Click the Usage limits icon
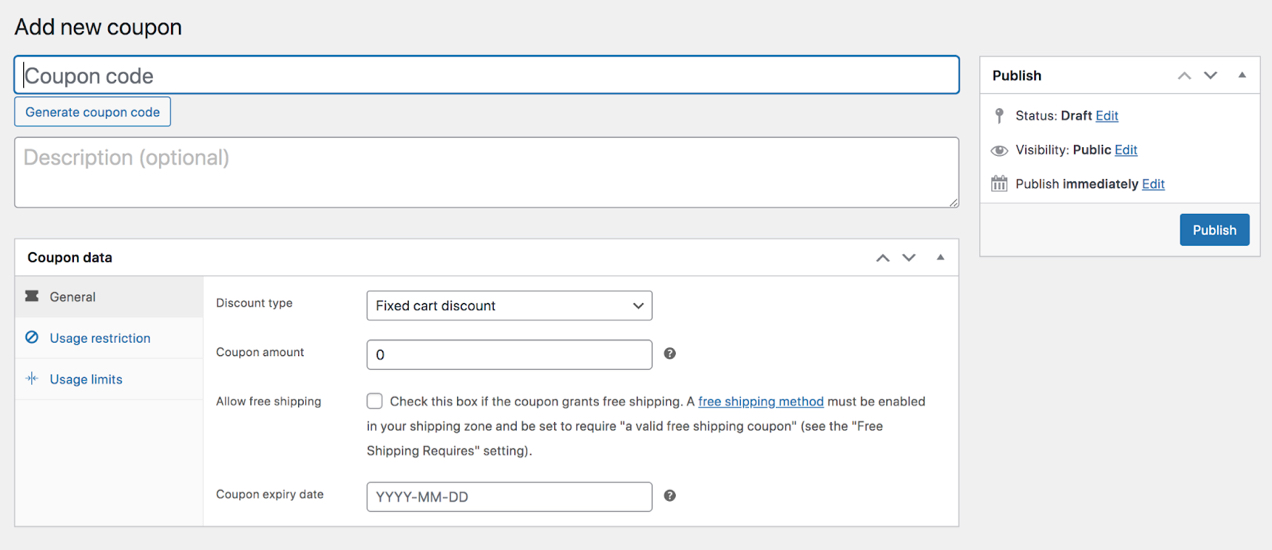 point(32,379)
